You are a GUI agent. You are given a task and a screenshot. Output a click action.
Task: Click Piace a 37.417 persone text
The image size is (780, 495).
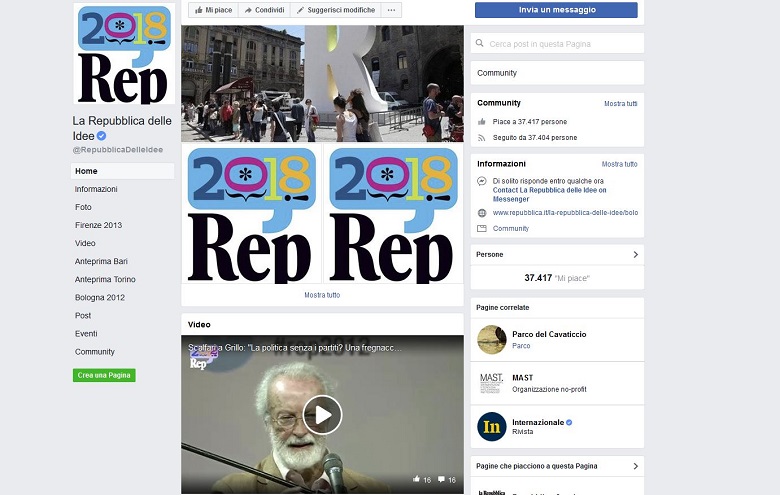point(530,121)
